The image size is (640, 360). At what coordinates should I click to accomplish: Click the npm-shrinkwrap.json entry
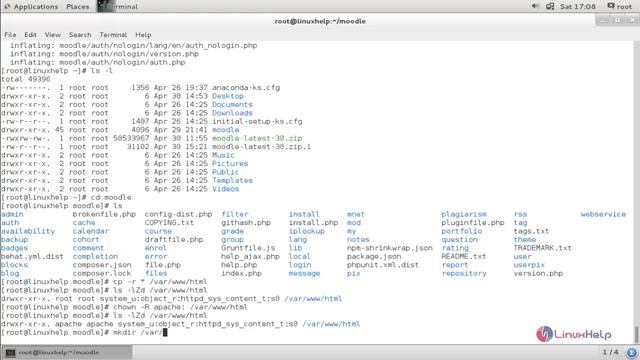(389, 248)
